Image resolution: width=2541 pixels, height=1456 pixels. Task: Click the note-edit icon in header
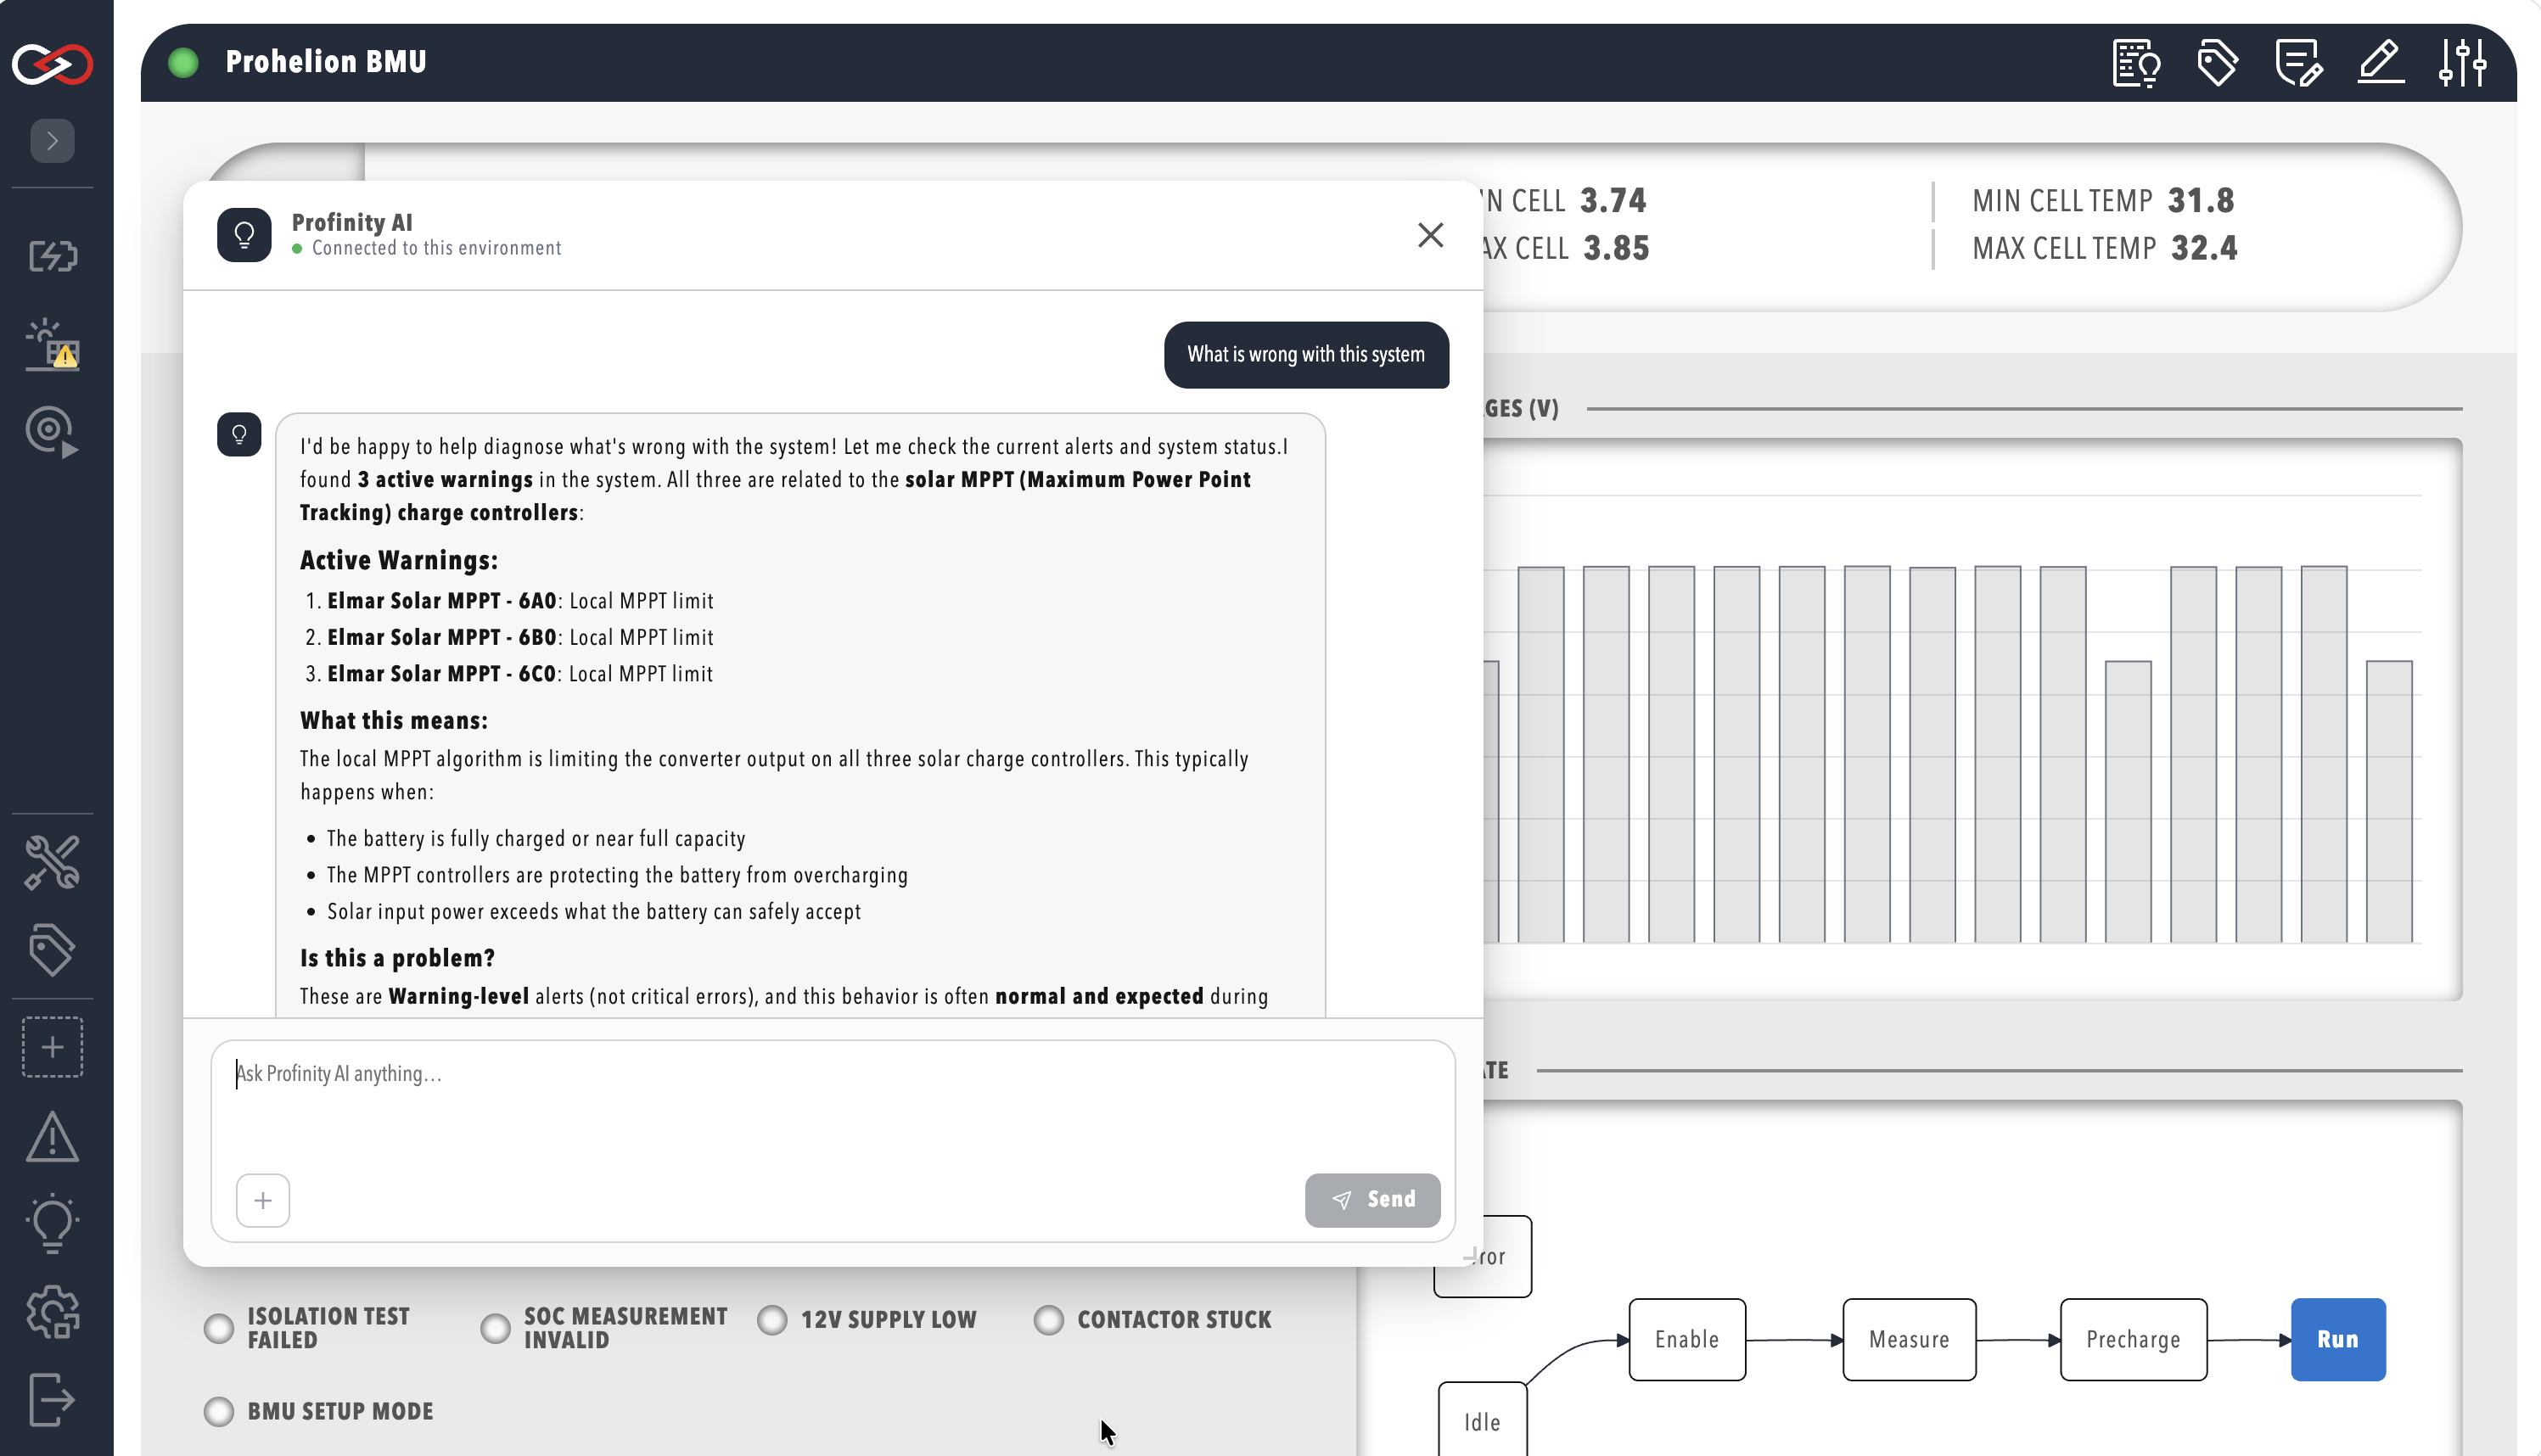click(2299, 63)
